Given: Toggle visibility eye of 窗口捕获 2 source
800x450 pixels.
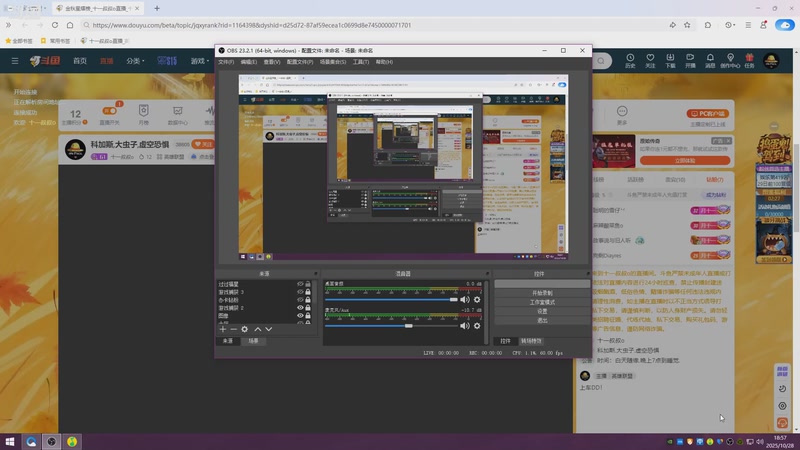Looking at the screenshot, I should click(300, 308).
